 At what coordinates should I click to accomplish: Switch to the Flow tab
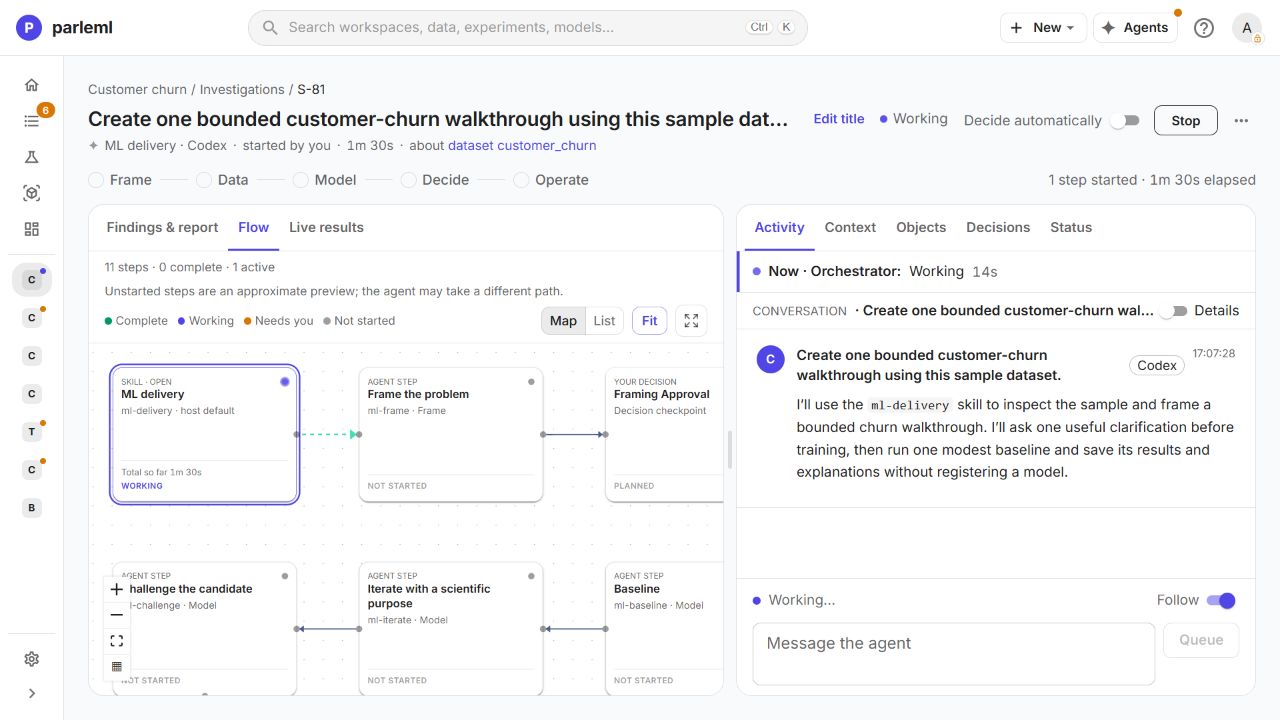(253, 228)
